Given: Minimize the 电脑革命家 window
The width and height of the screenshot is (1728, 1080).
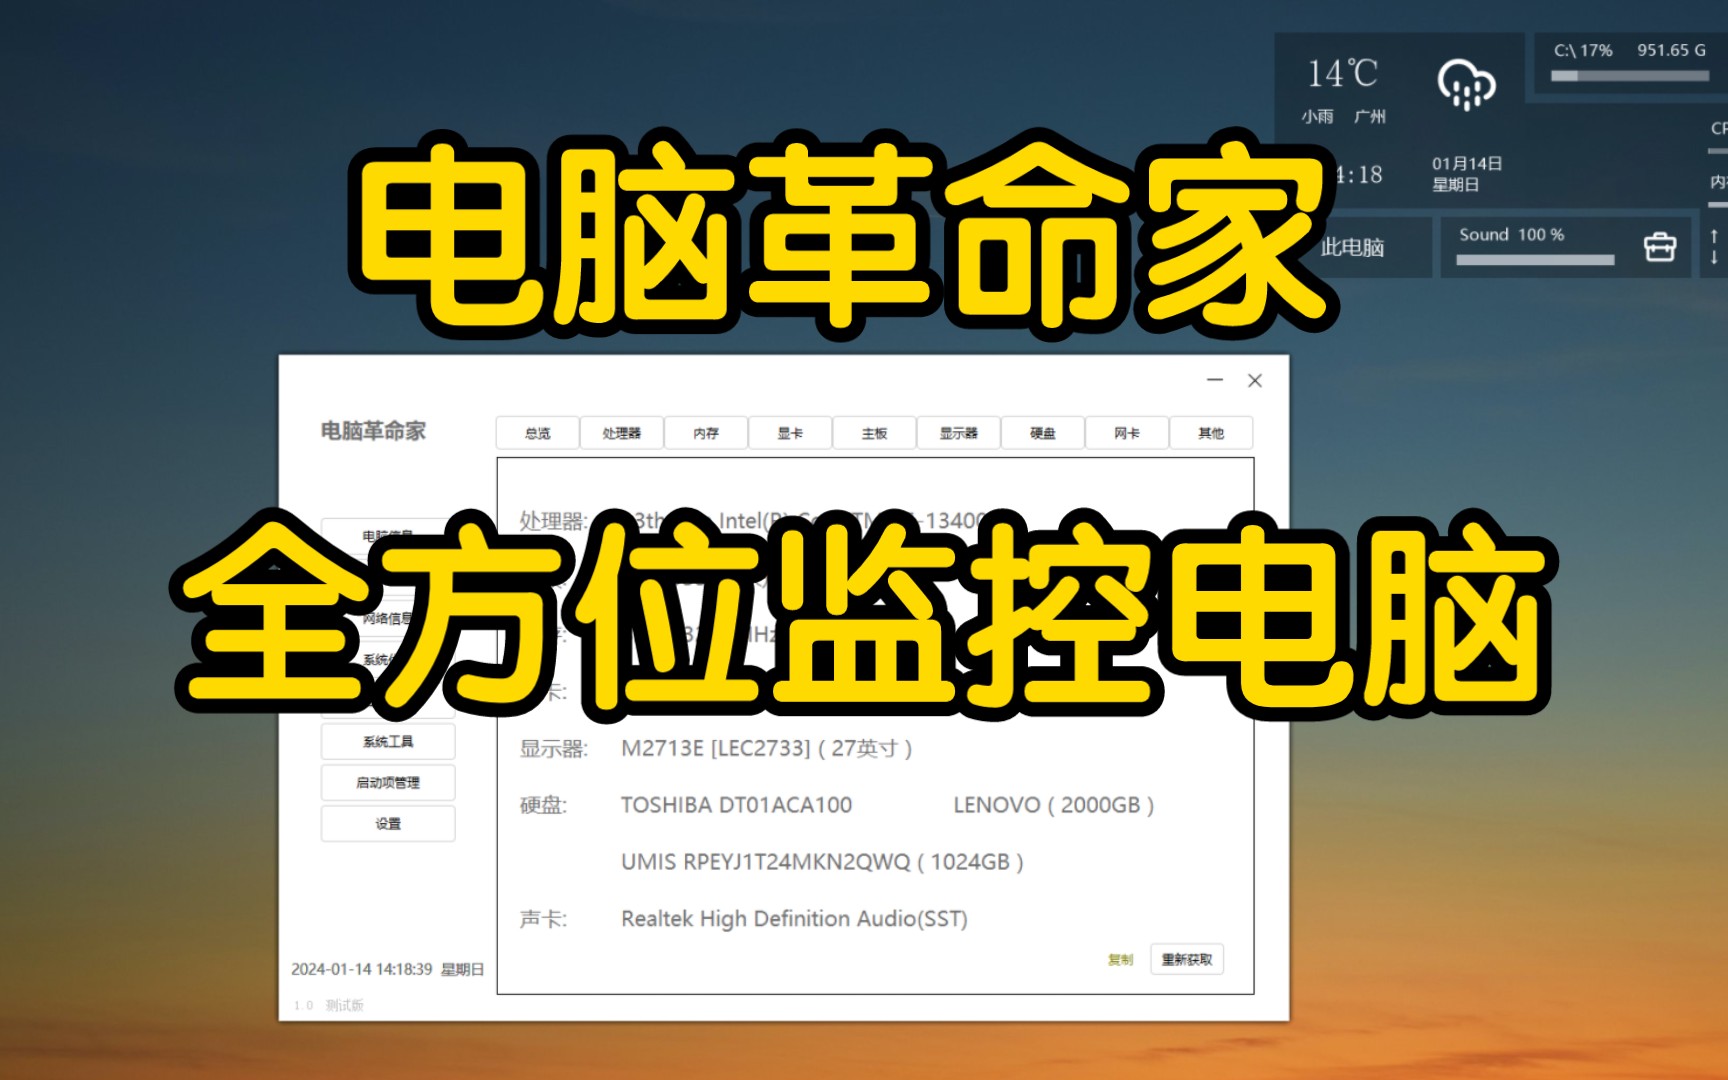Looking at the screenshot, I should point(1215,380).
